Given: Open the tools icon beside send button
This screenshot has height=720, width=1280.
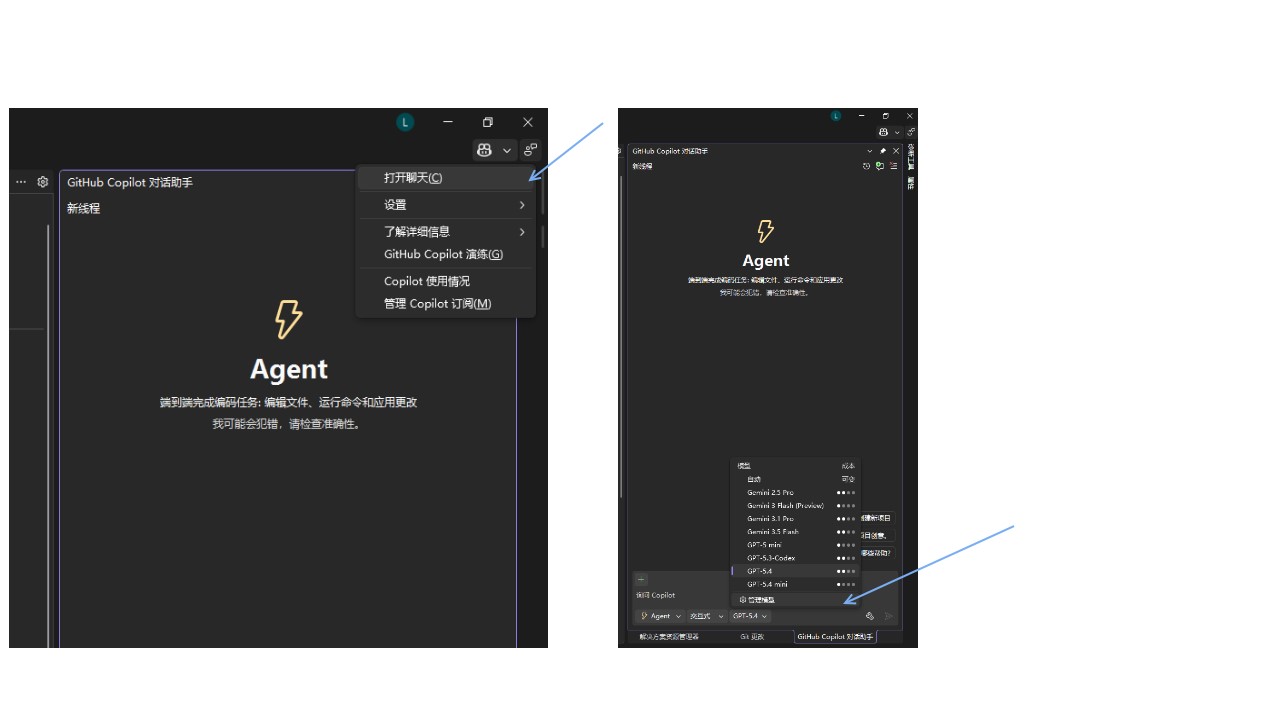Looking at the screenshot, I should 870,616.
